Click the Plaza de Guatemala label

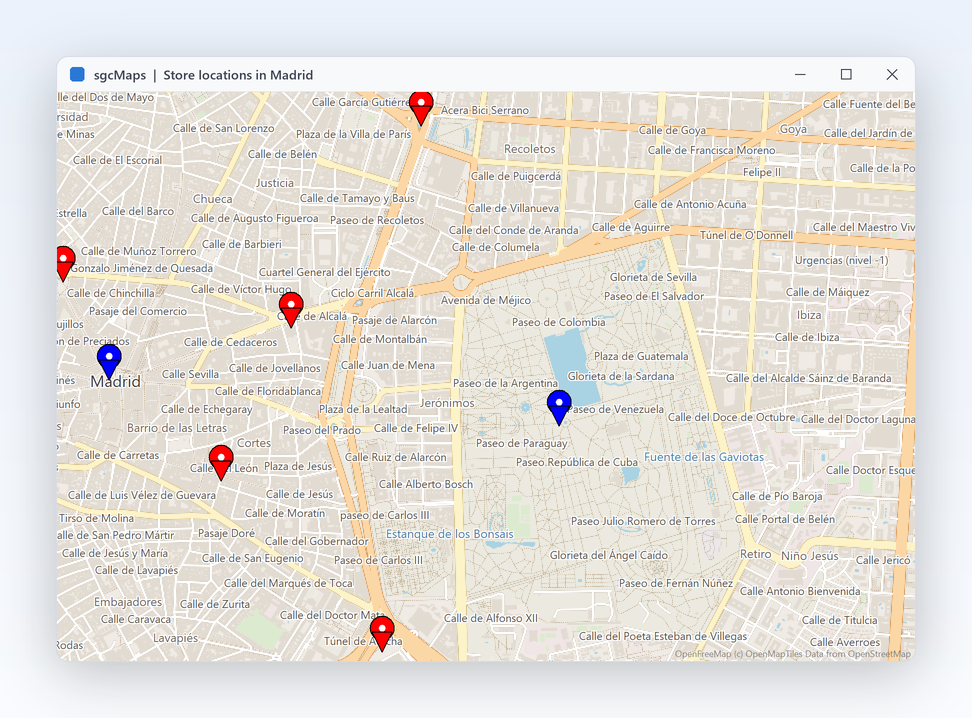pyautogui.click(x=641, y=356)
